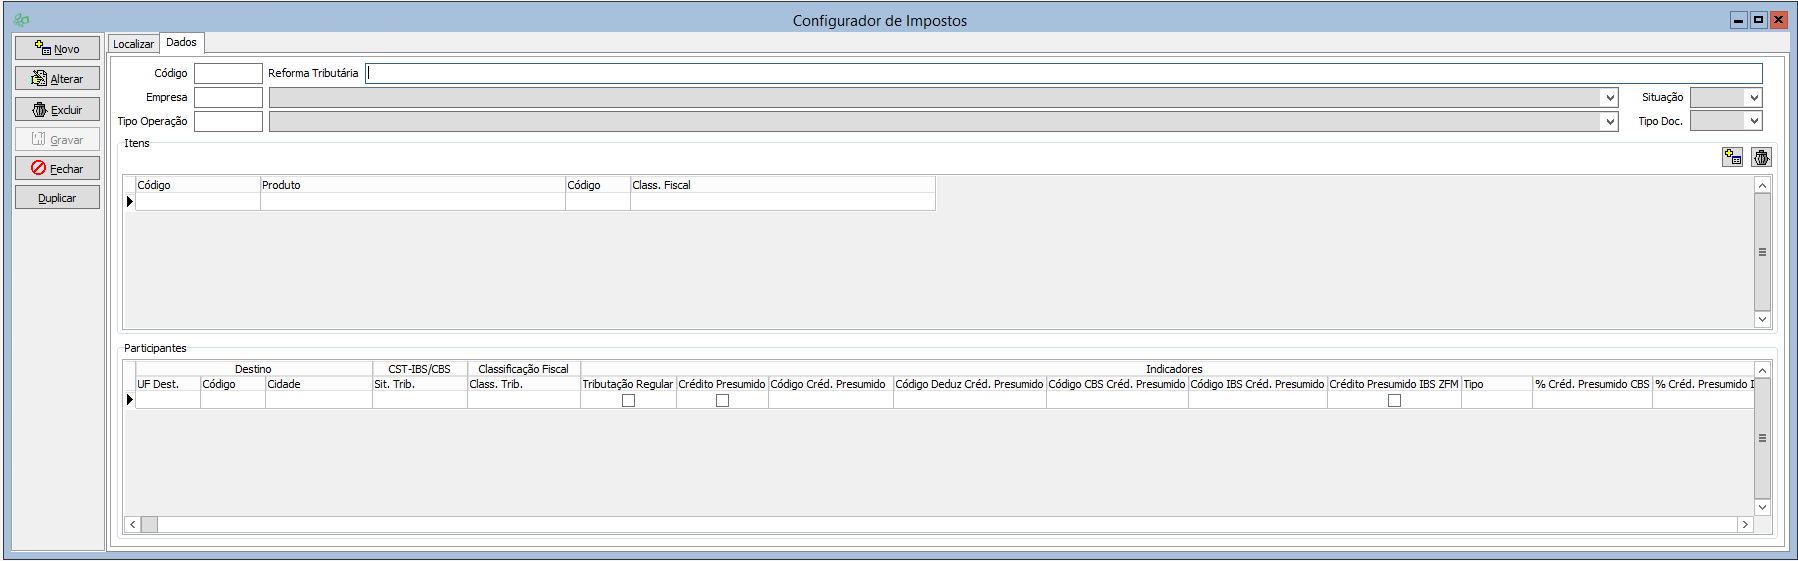This screenshot has height=561, width=1798.
Task: Open the Tipo Doc. dropdown
Action: coord(1753,122)
